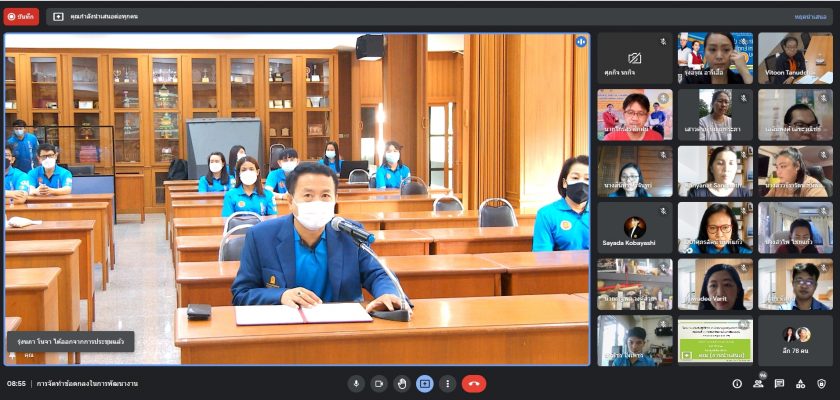Open more options three-dot menu
Image resolution: width=840 pixels, height=400 pixels.
click(x=447, y=384)
